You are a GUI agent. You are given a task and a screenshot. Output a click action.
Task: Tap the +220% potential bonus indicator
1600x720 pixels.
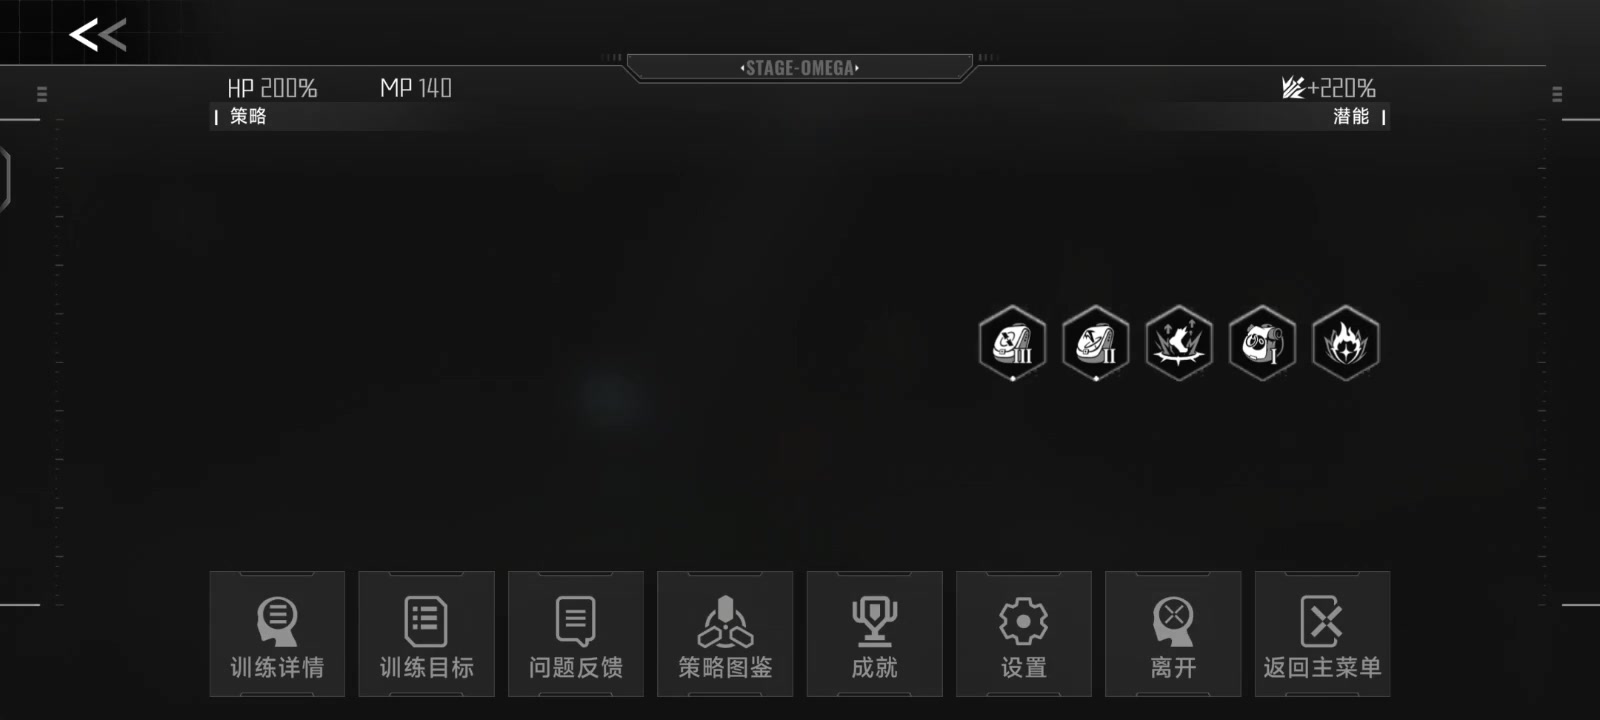click(x=1329, y=88)
